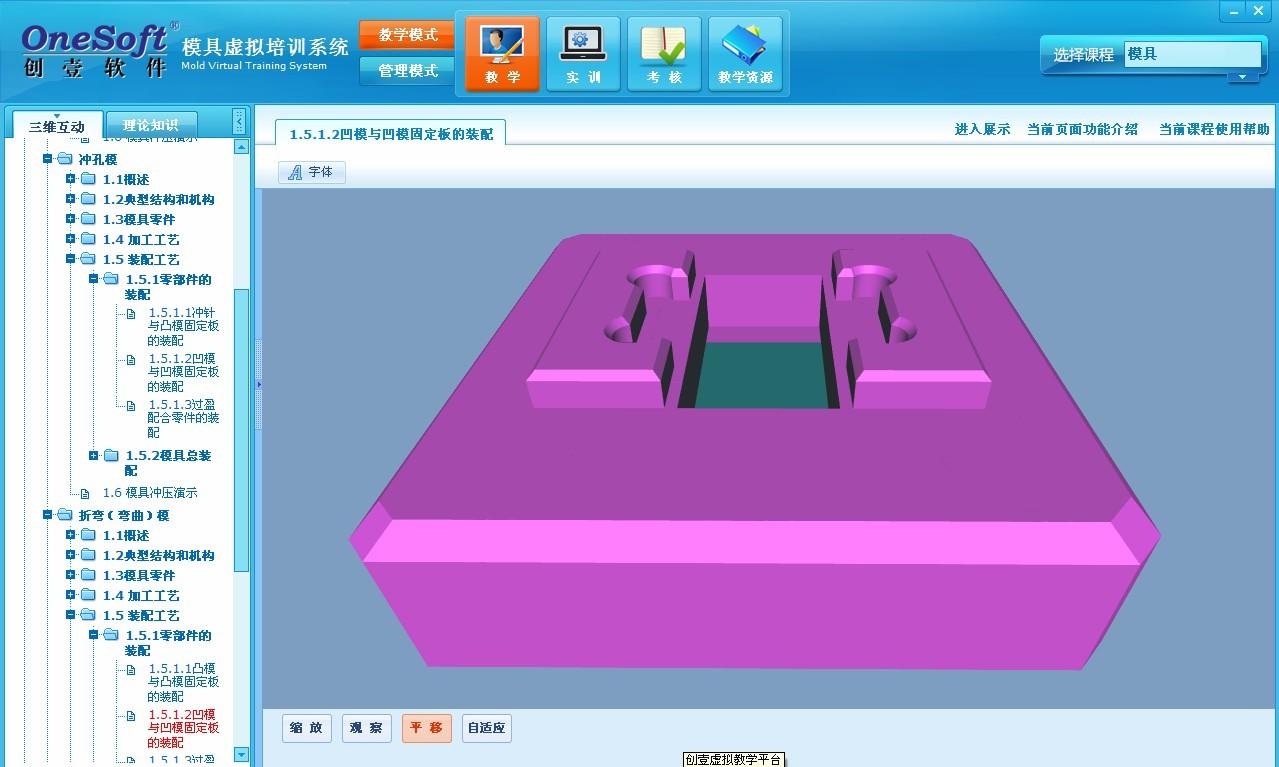
Task: Switch to 教学模式 teaching mode
Action: 407,35
